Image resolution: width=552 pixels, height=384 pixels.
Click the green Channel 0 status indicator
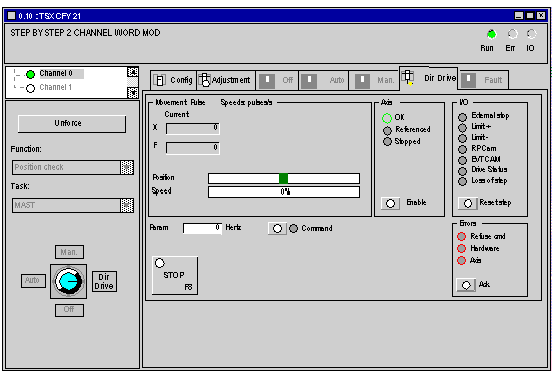[31, 74]
